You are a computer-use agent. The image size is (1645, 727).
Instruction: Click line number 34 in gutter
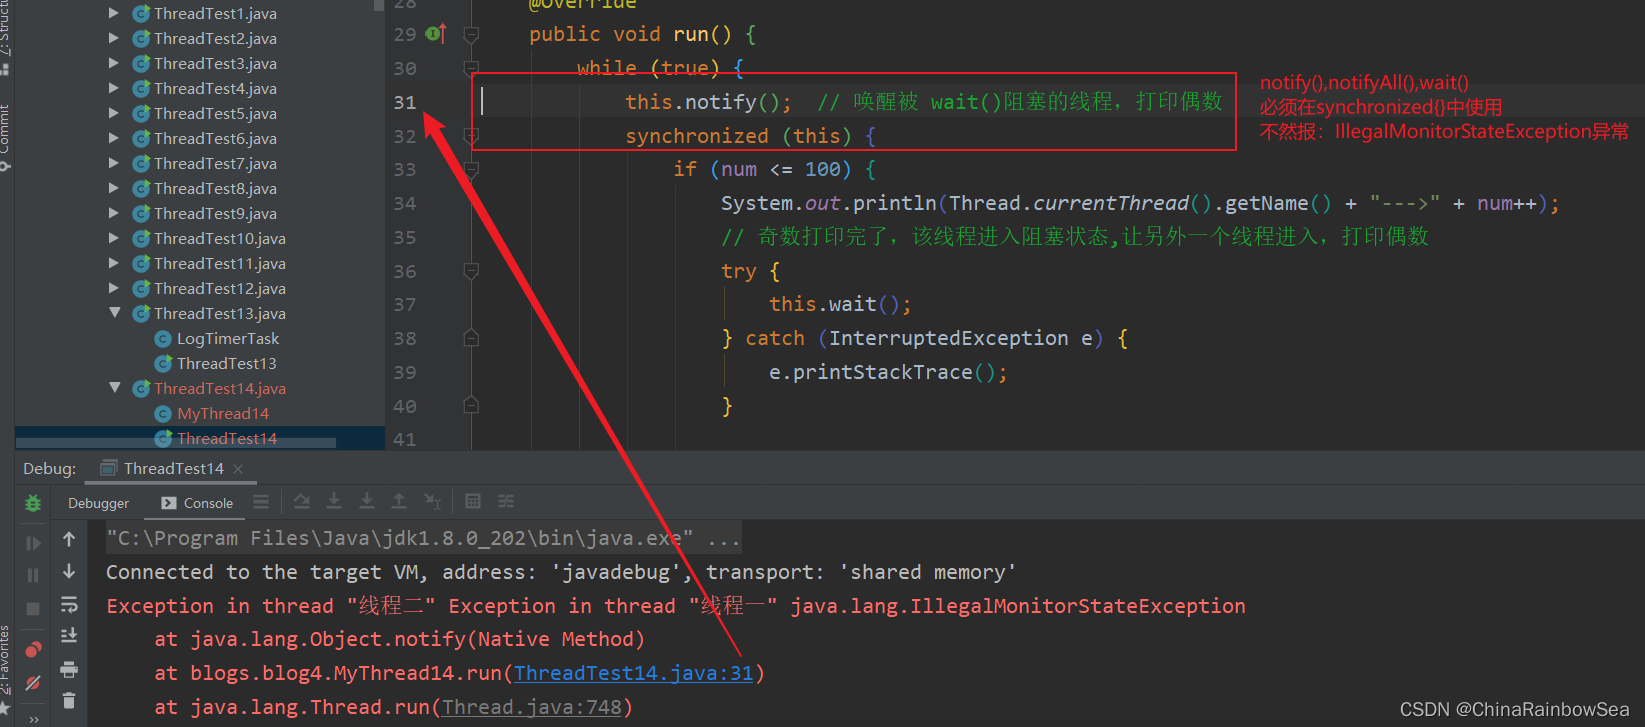(x=404, y=204)
